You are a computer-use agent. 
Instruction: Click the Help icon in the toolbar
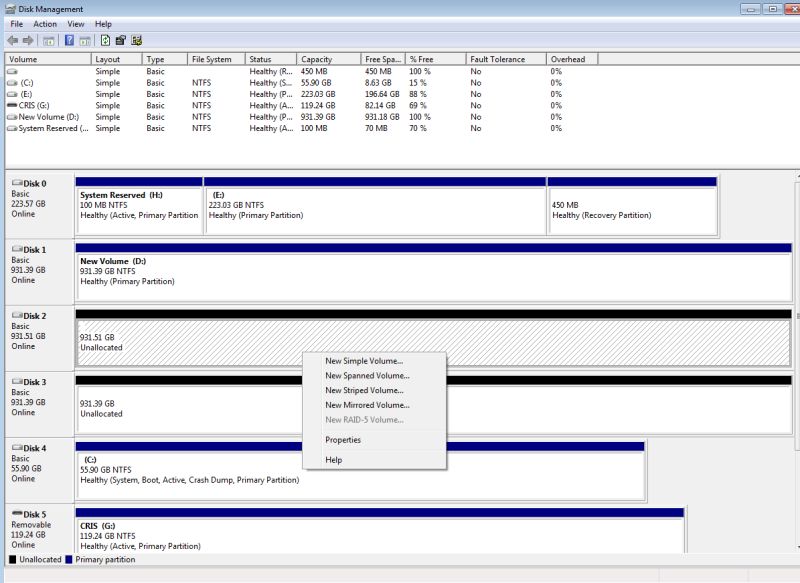[70, 41]
